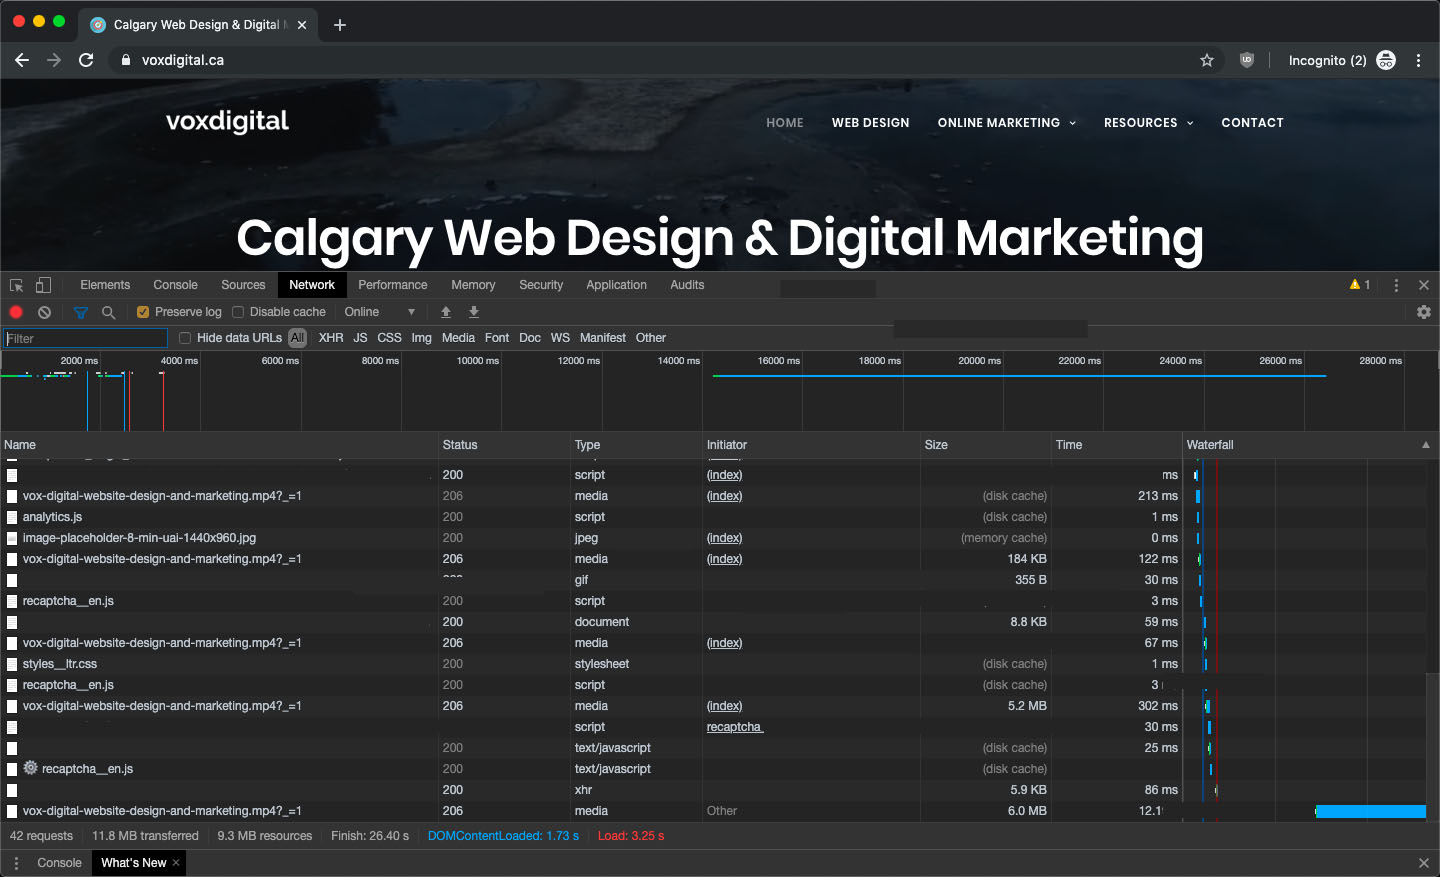Viewport: 1440px width, 877px height.
Task: Open the Performance tab
Action: coord(392,285)
